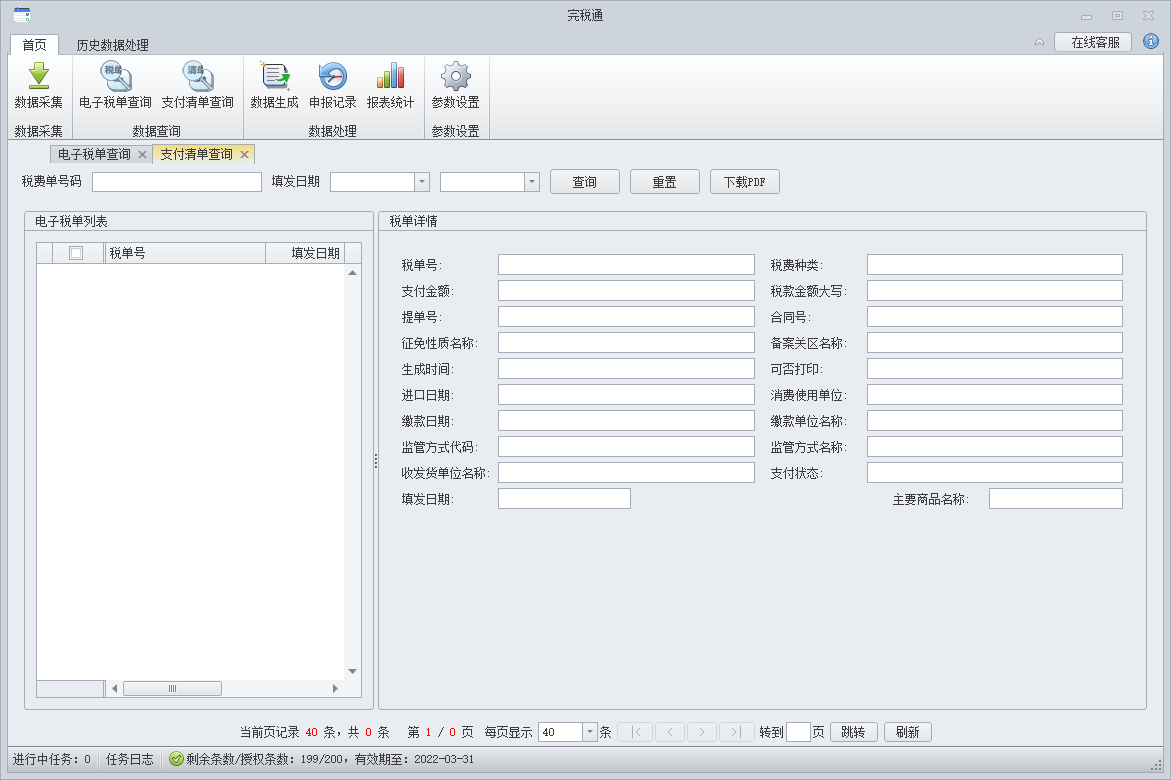Click the blue info icon at top right

1151,42
